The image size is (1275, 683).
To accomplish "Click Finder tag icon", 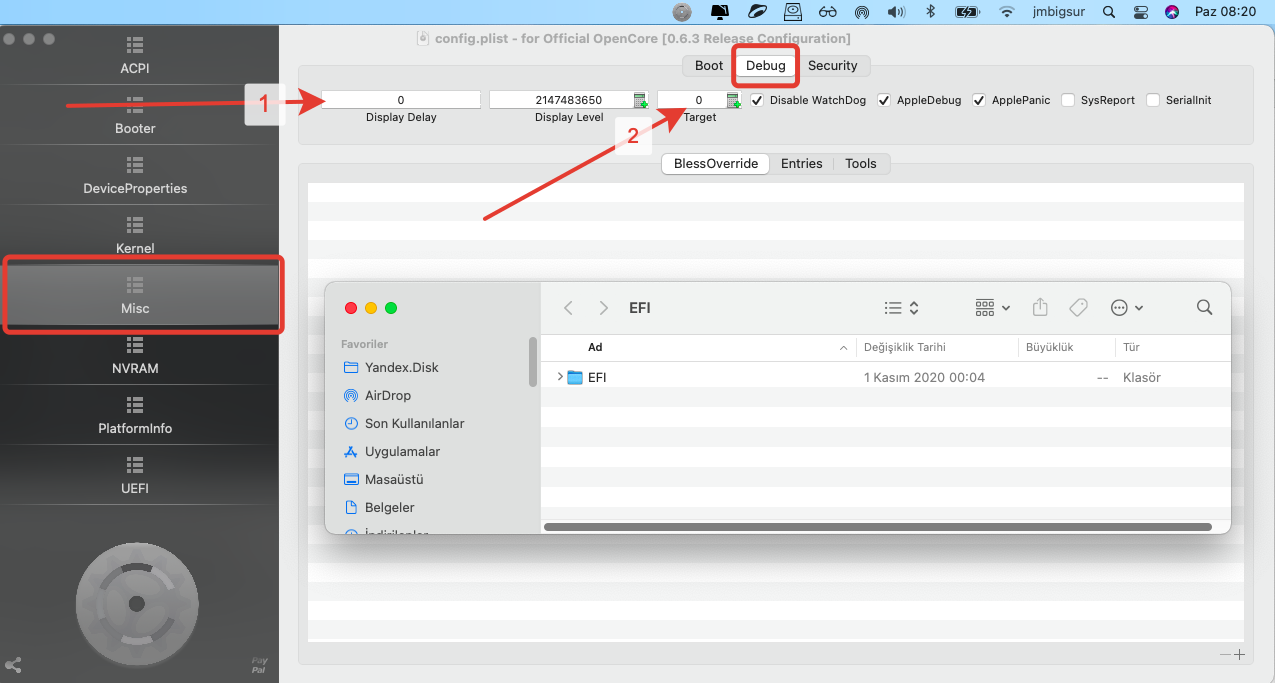I will [1078, 308].
